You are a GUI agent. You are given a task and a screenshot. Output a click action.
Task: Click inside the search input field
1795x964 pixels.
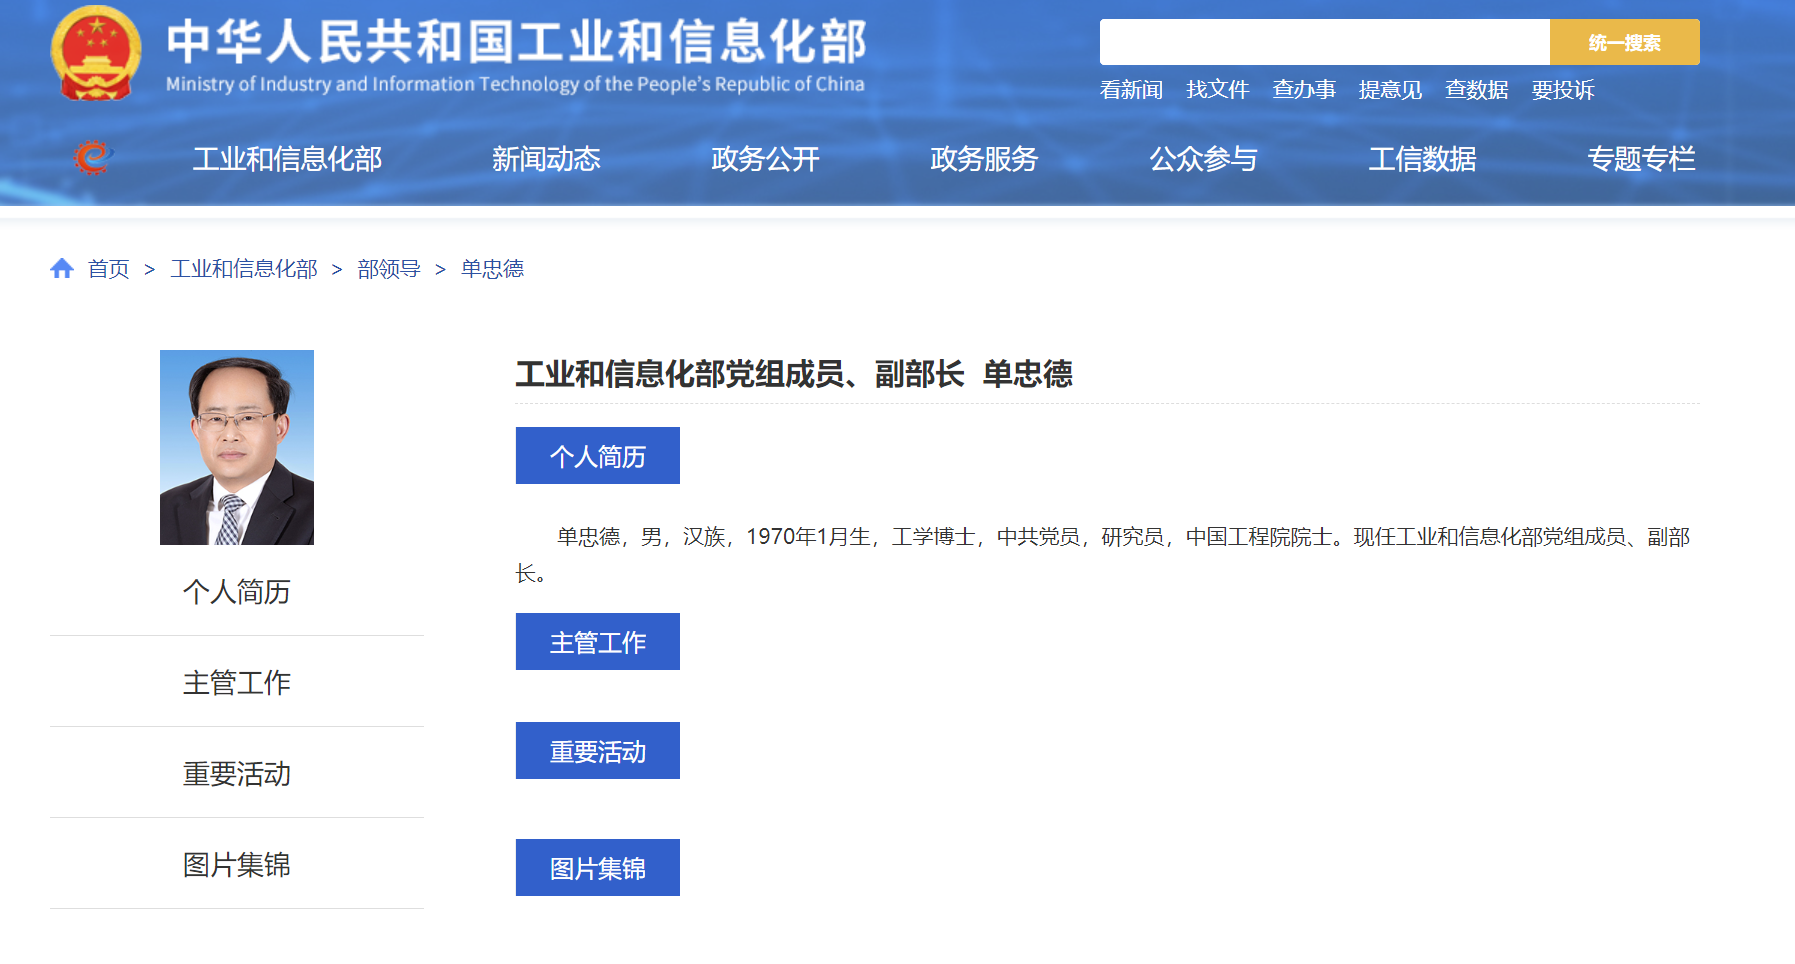point(1324,42)
